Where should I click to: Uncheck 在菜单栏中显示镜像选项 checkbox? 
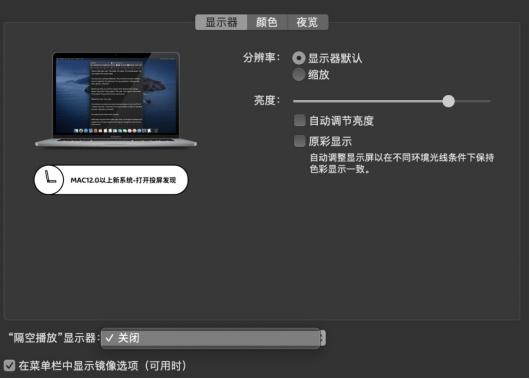tap(9, 365)
